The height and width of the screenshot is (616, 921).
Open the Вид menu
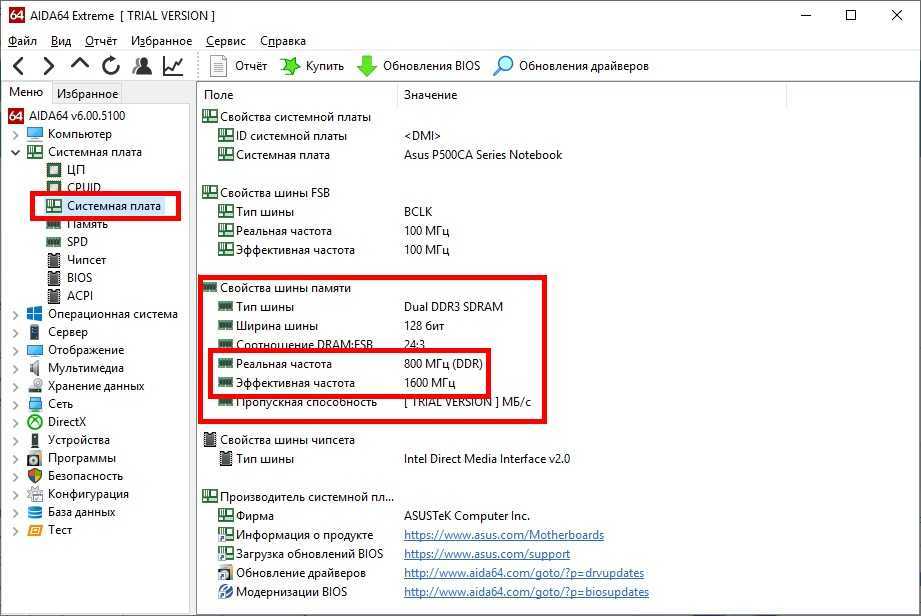tap(60, 41)
